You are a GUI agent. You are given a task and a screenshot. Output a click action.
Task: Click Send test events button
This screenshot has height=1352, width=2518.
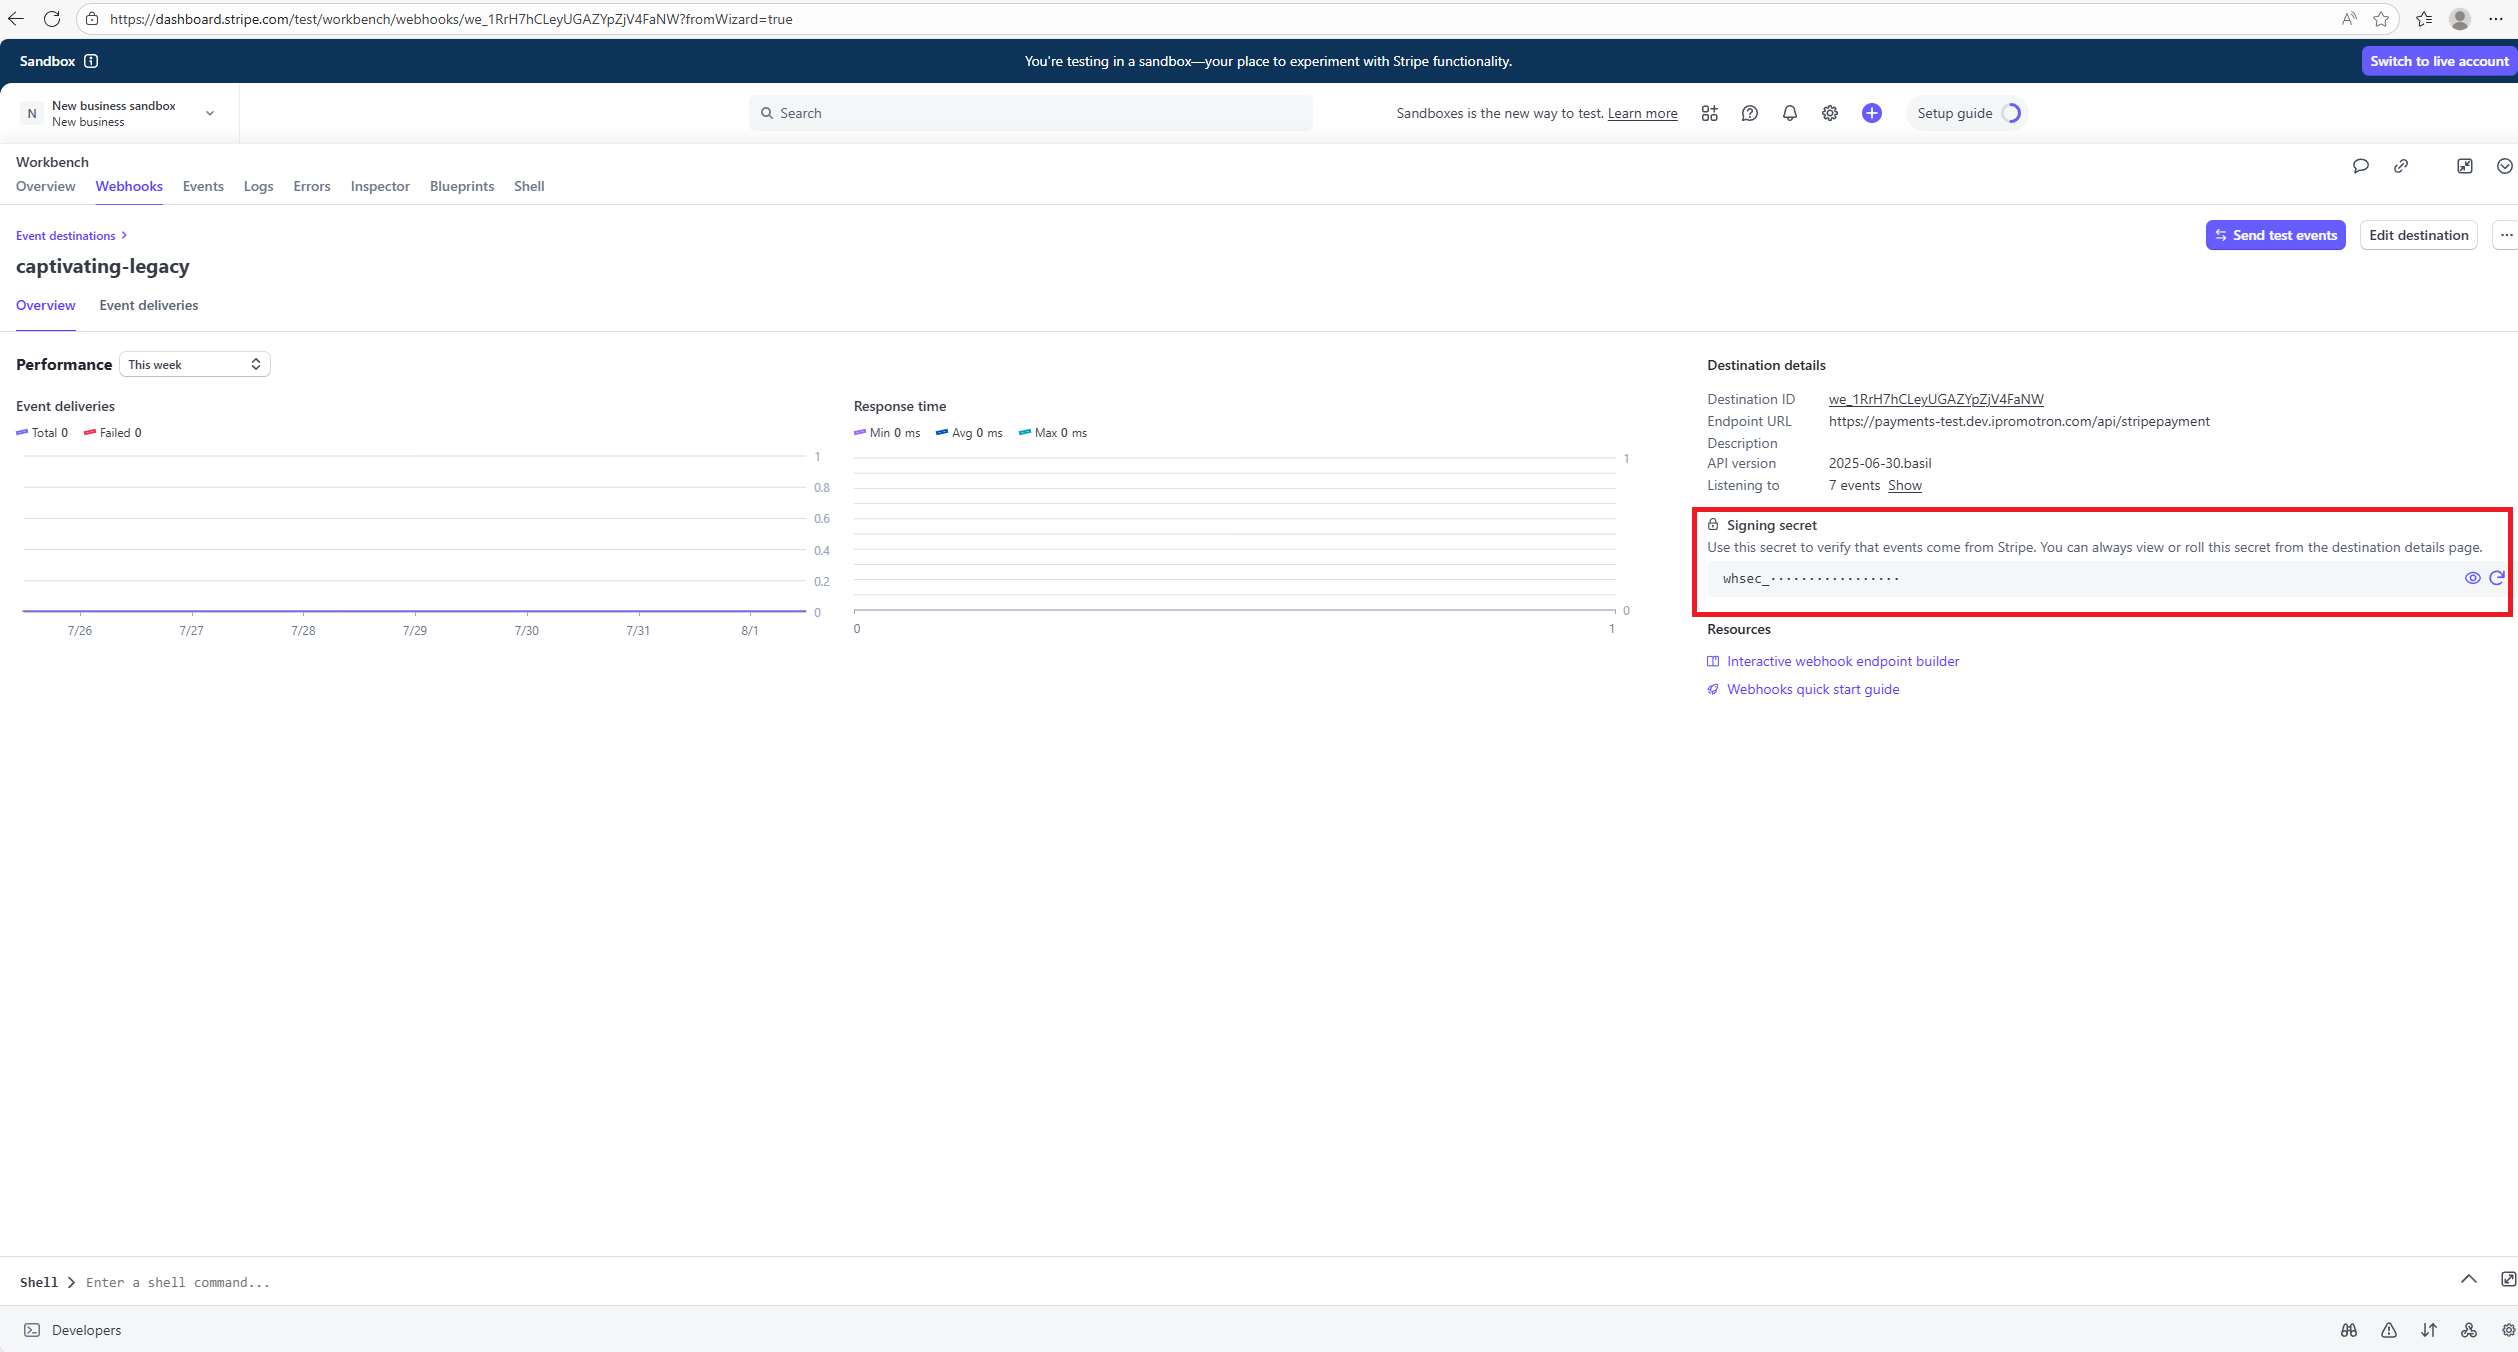(2275, 235)
